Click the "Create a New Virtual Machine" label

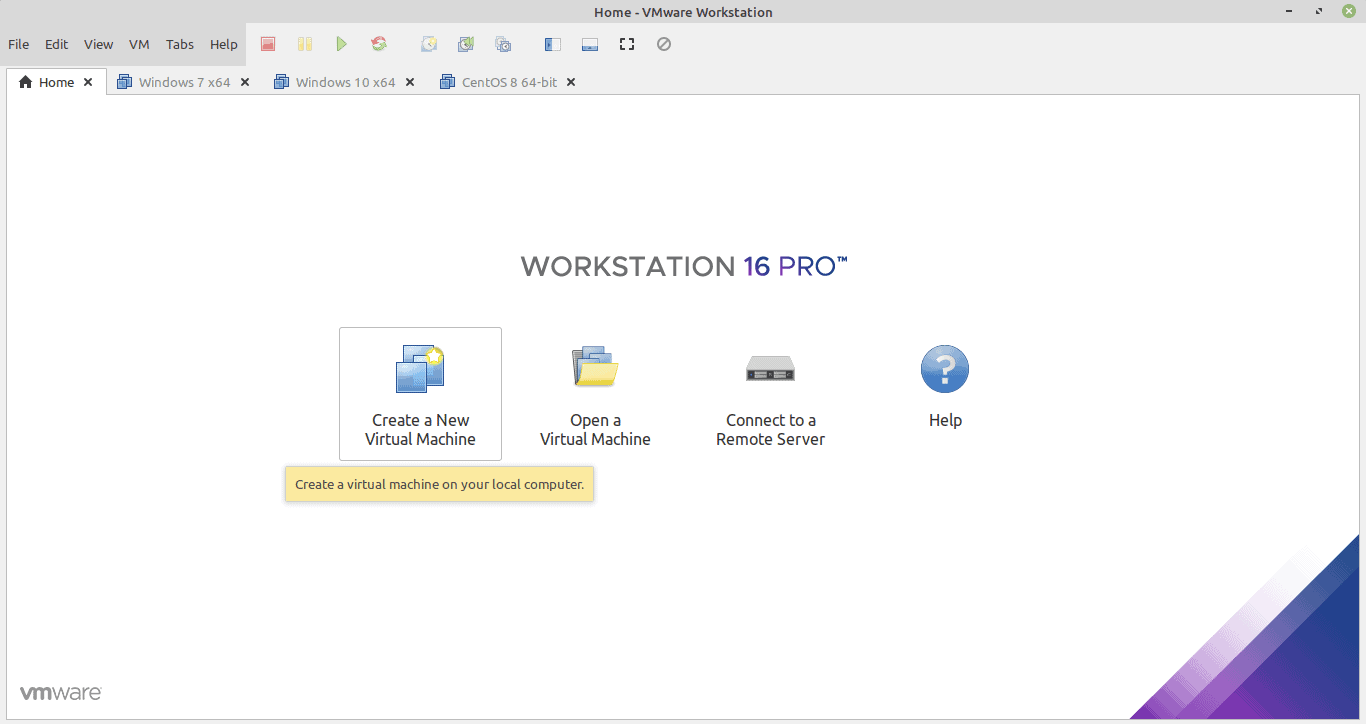420,430
